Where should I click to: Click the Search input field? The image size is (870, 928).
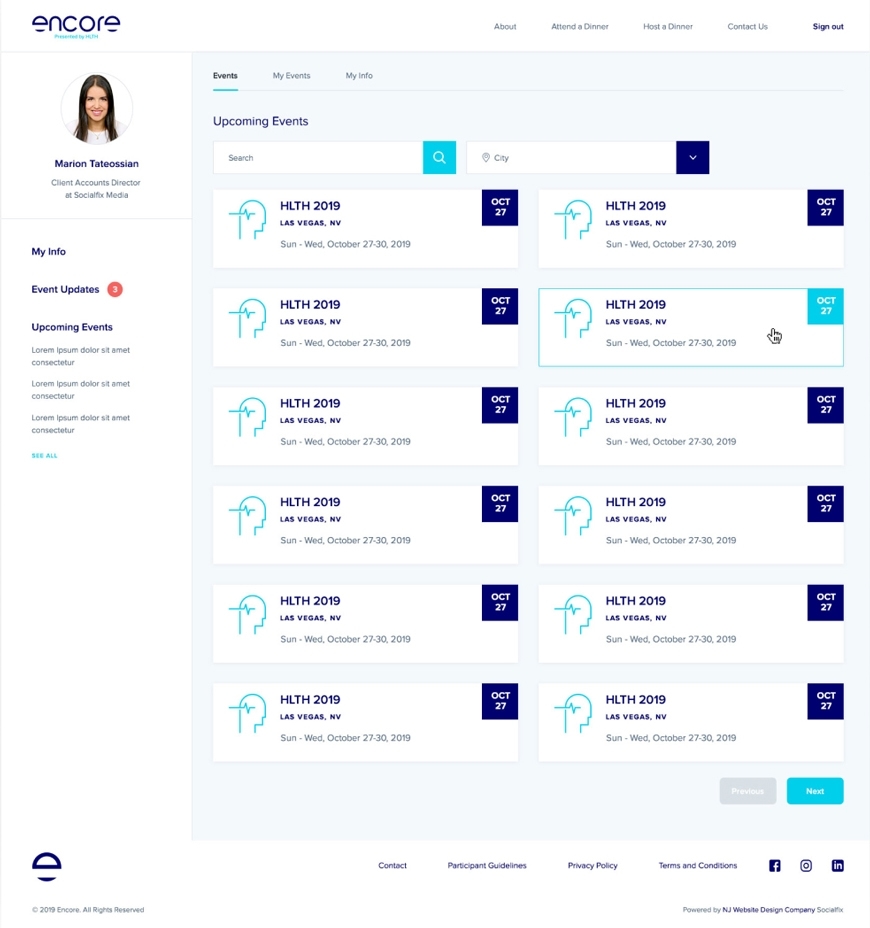tap(318, 157)
